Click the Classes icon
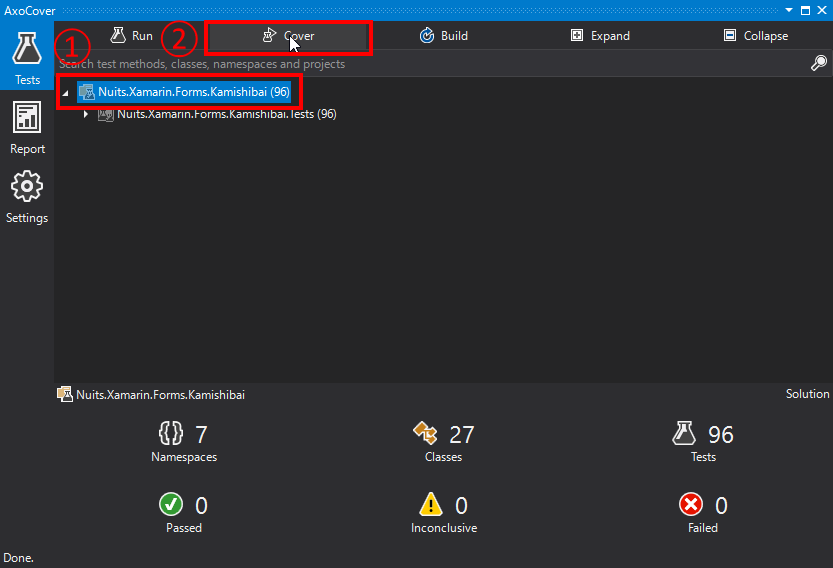Viewport: 833px width, 568px height. (425, 433)
